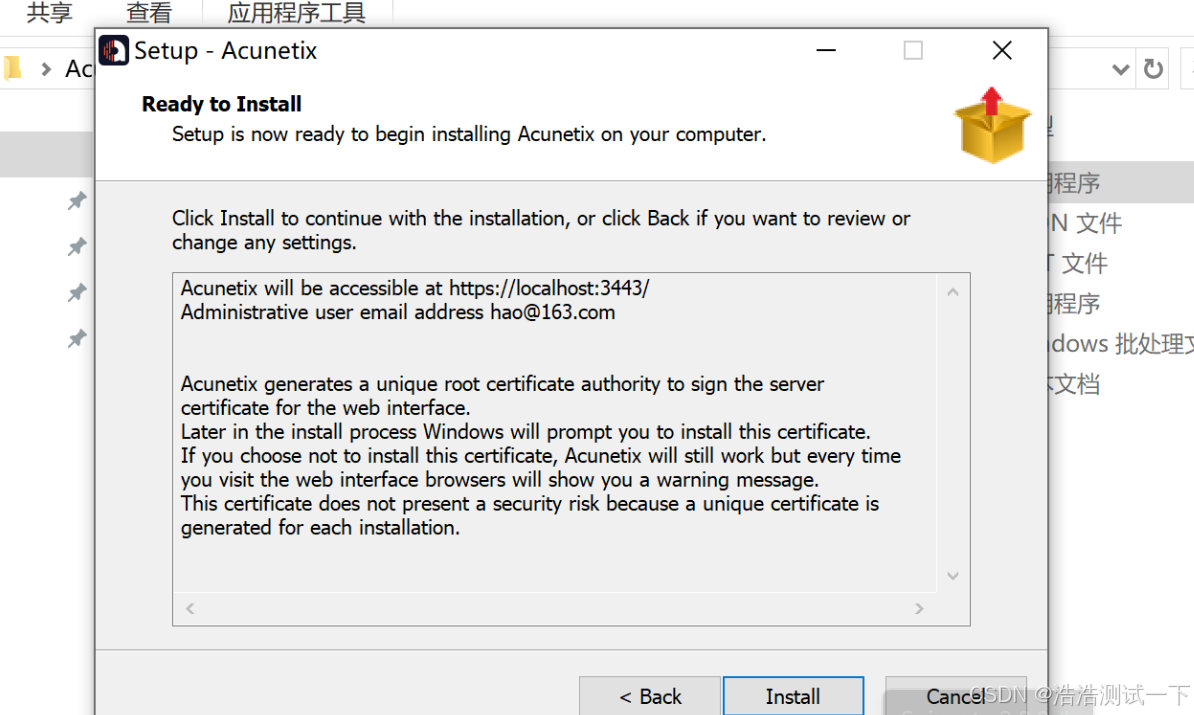Click the disabled maximize box of Setup window
Image resolution: width=1194 pixels, height=715 pixels.
point(913,50)
